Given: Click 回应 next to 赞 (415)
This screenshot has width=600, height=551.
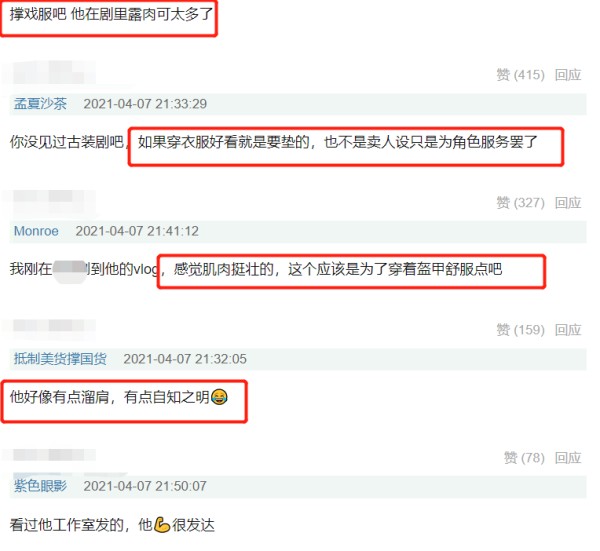Looking at the screenshot, I should [568, 75].
